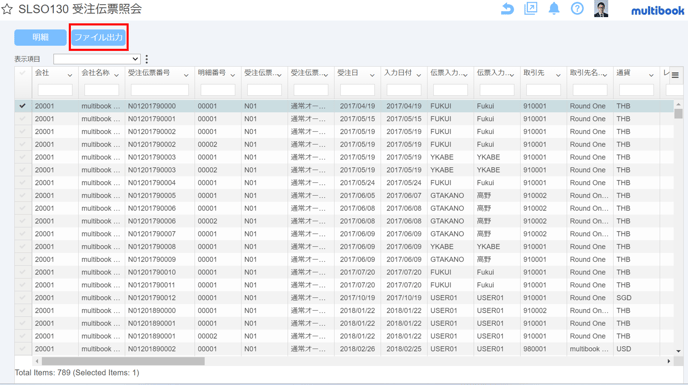Open the grid column menu hamburger icon
Viewport: 688px width, 385px height.
pos(675,75)
